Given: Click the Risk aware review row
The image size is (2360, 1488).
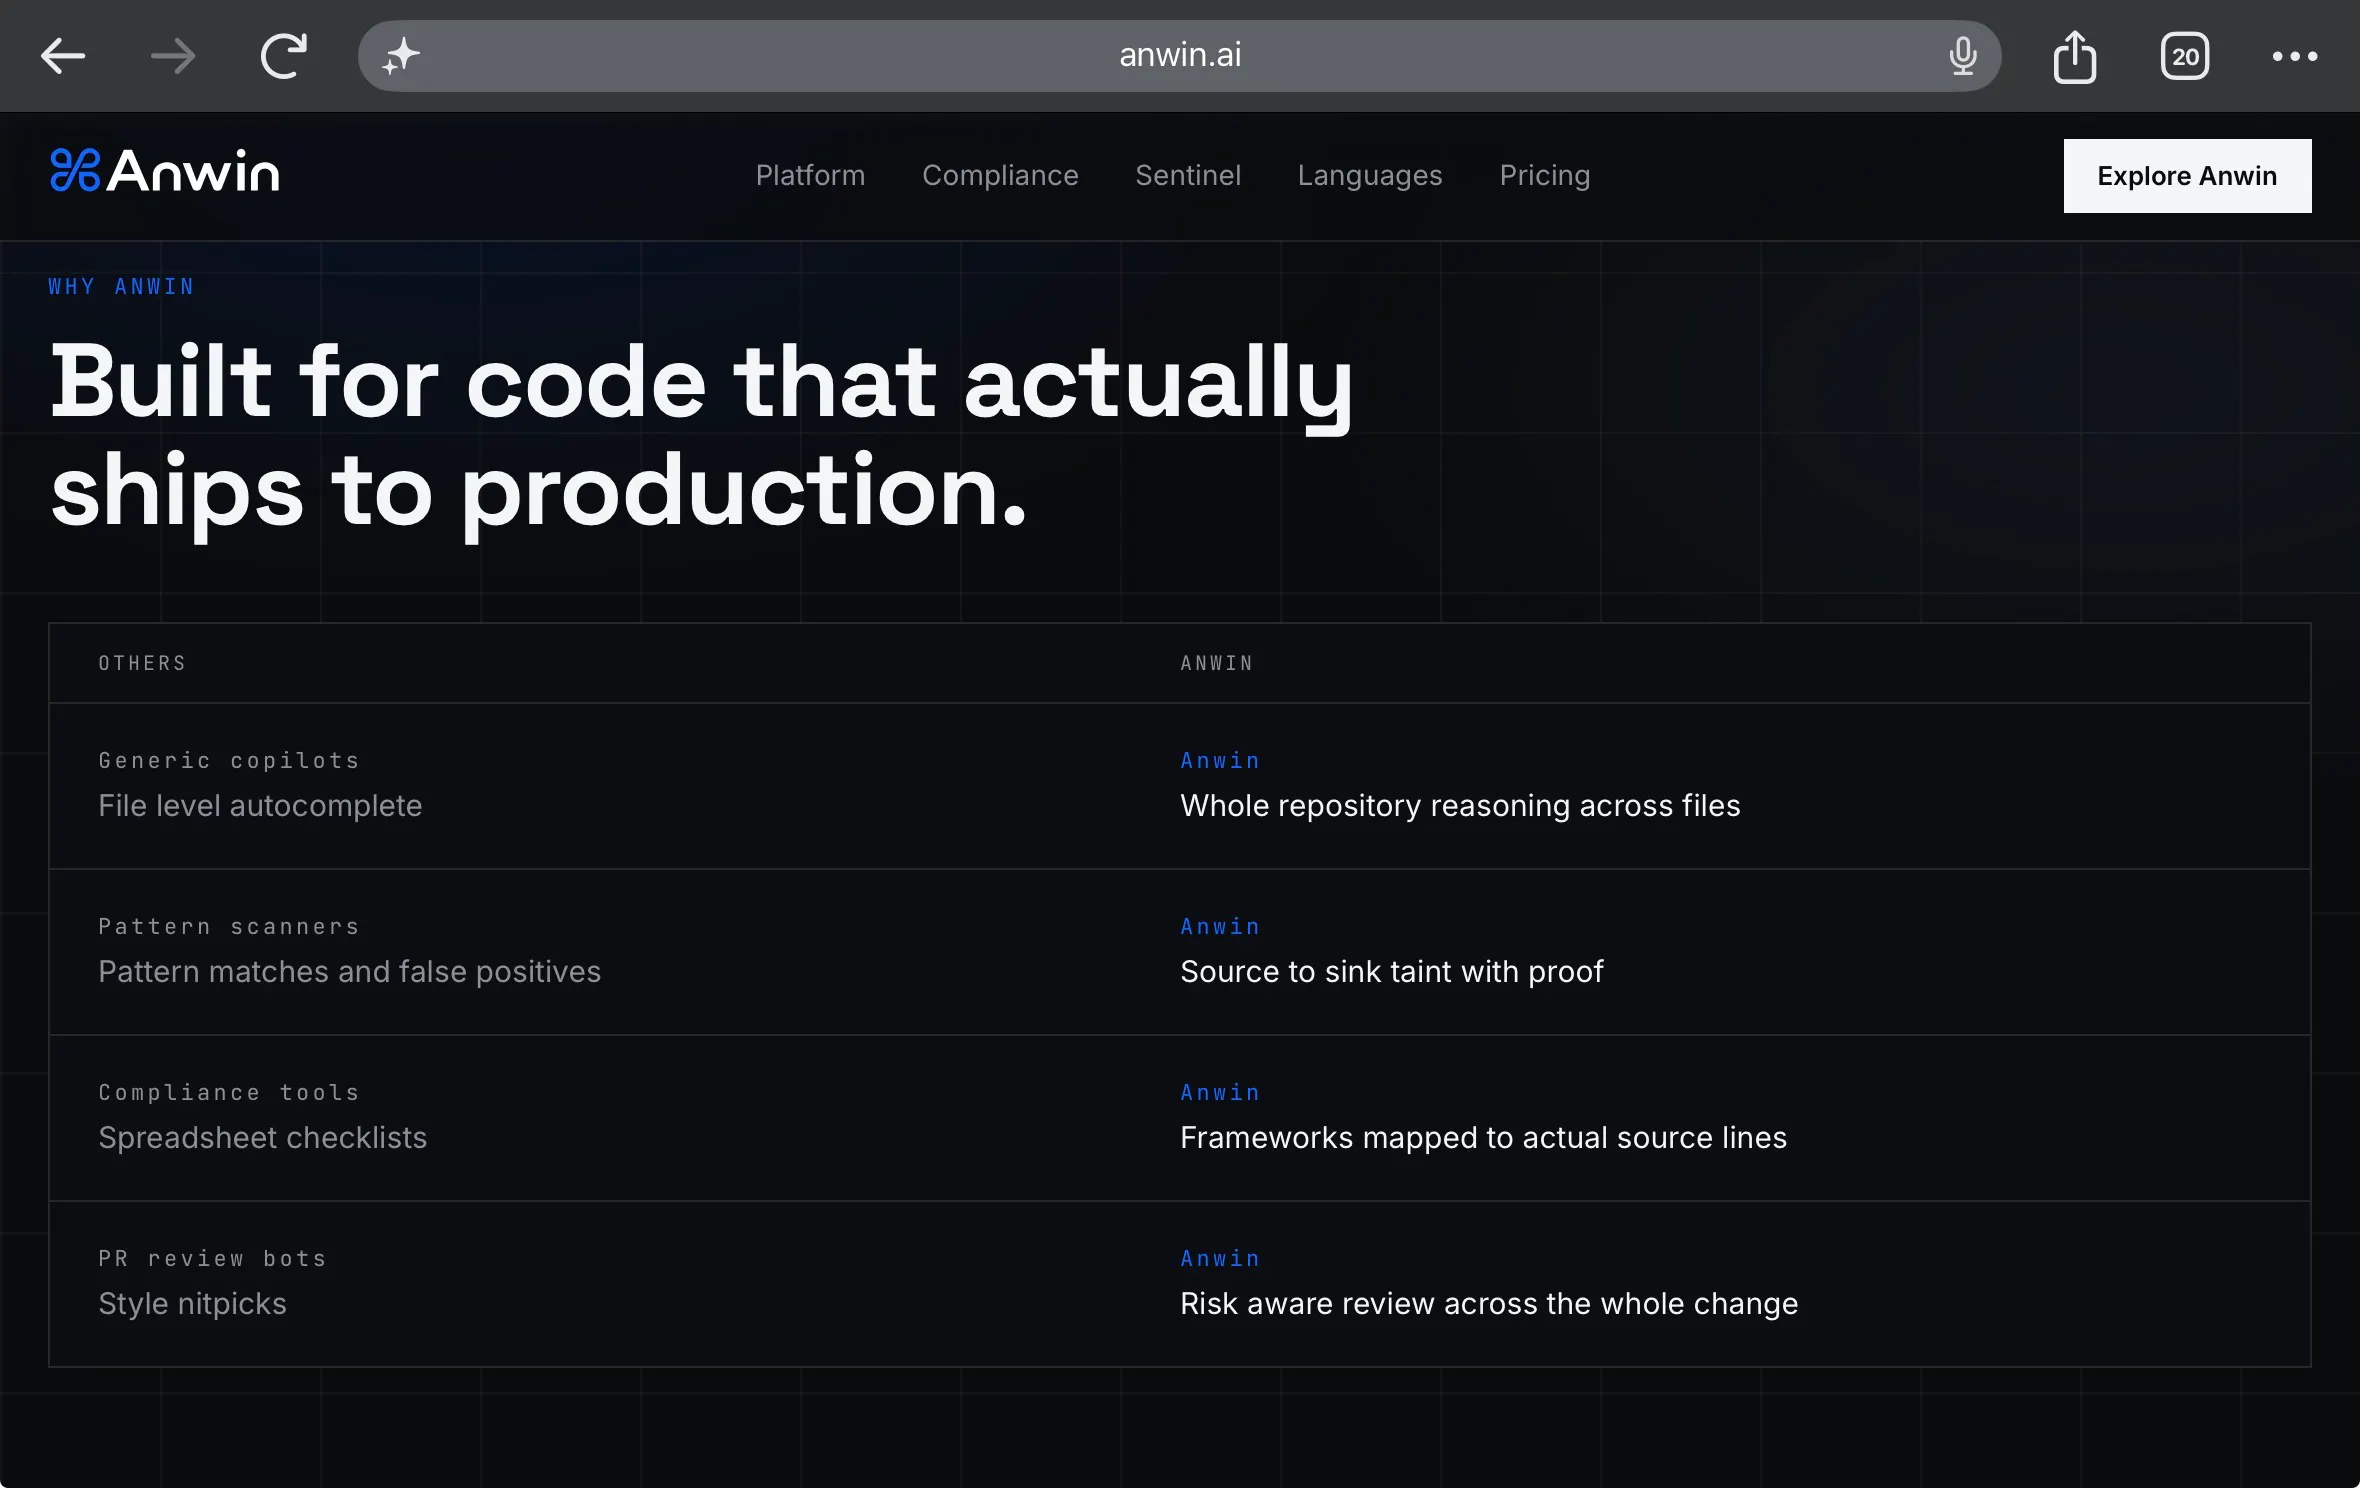Looking at the screenshot, I should click(1180, 1284).
